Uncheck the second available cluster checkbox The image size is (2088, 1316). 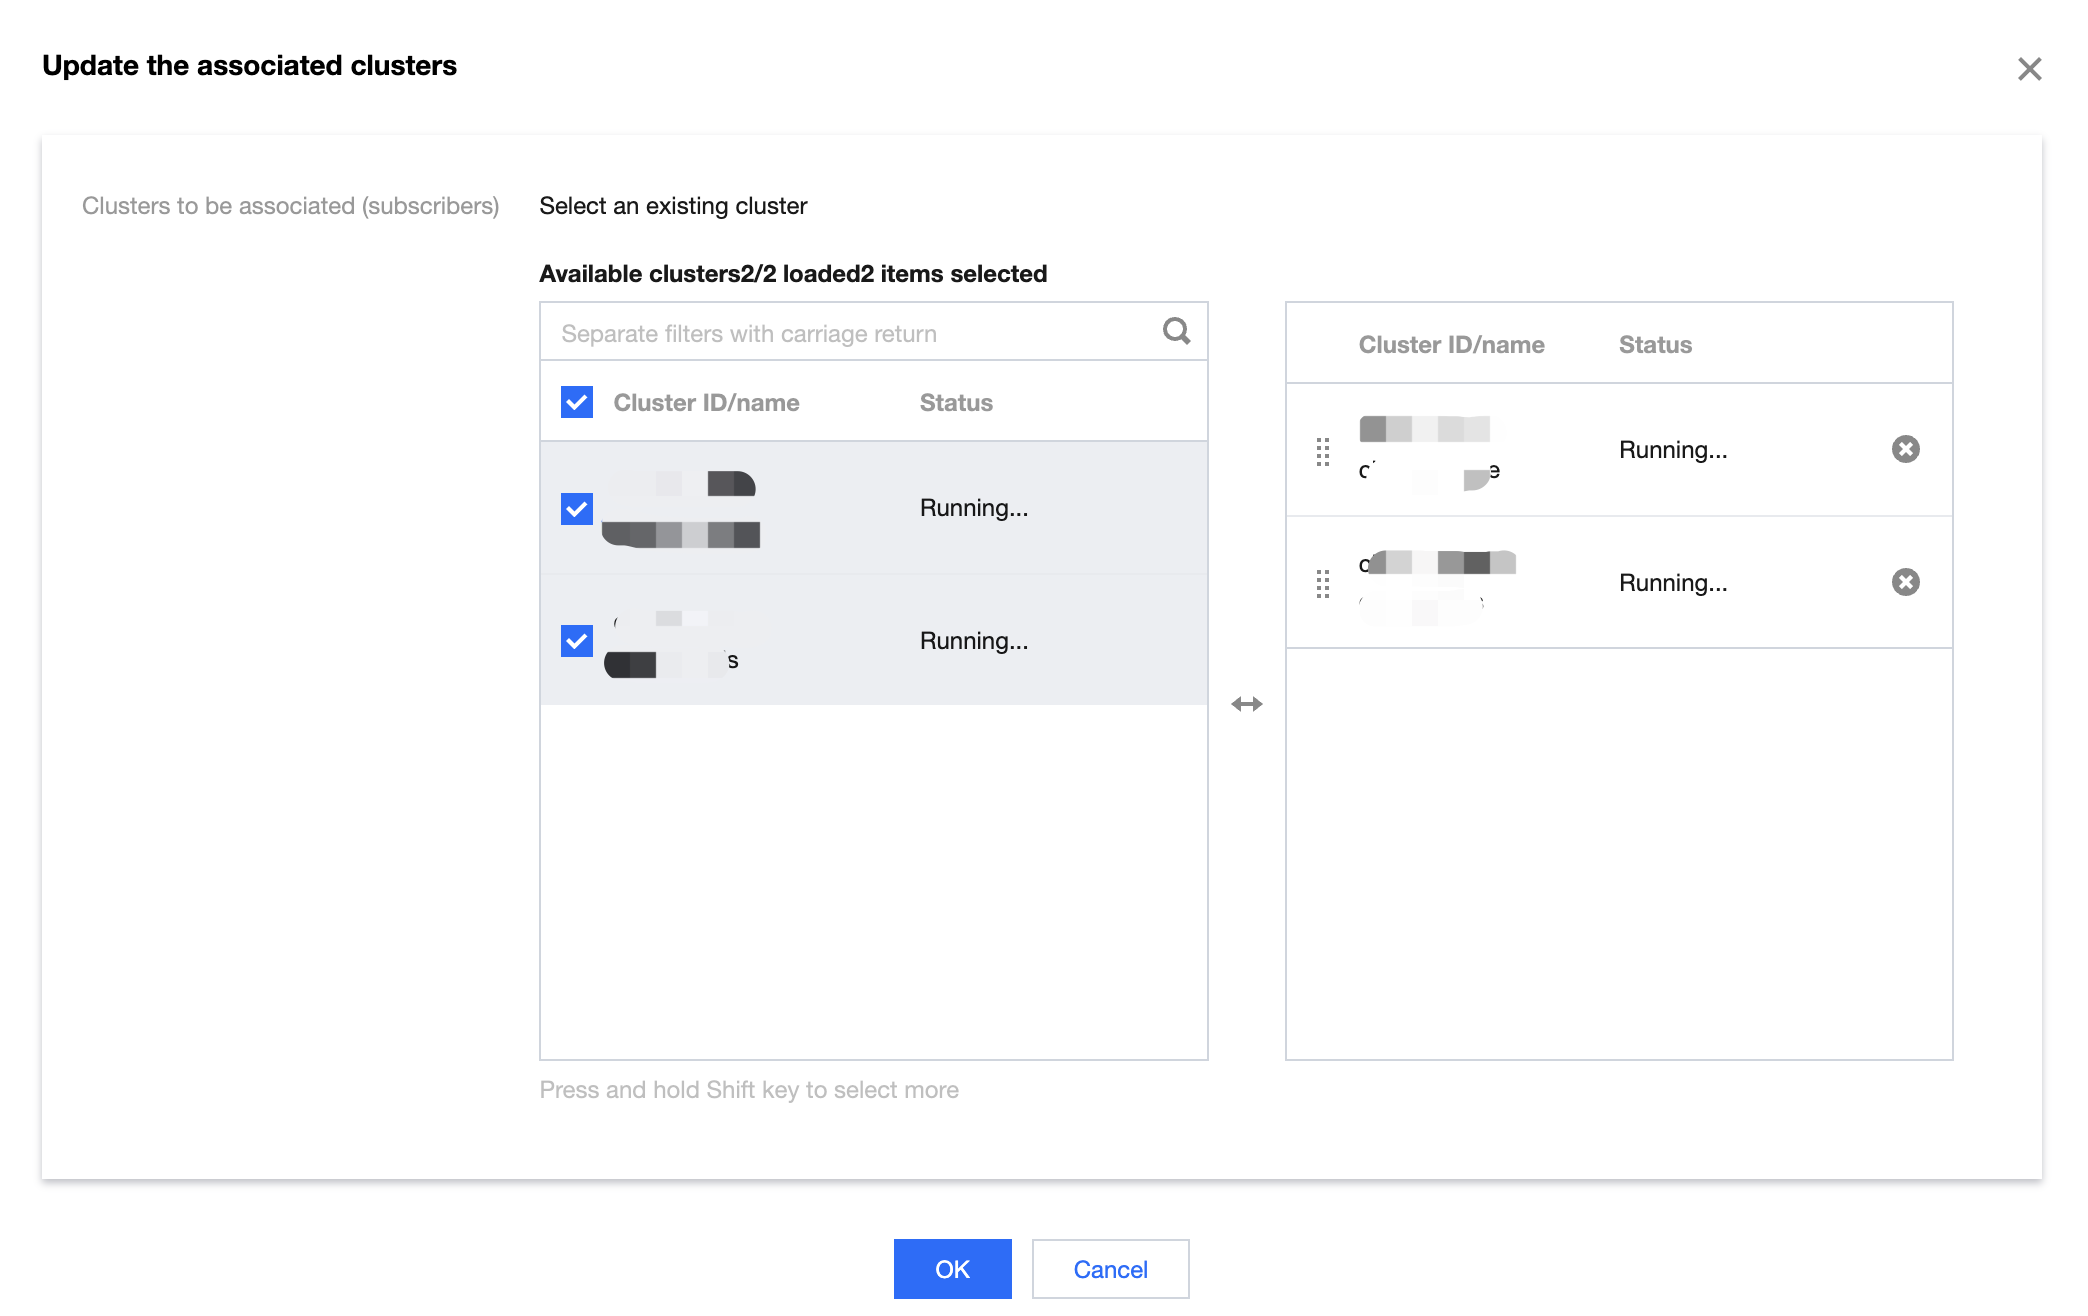(577, 641)
